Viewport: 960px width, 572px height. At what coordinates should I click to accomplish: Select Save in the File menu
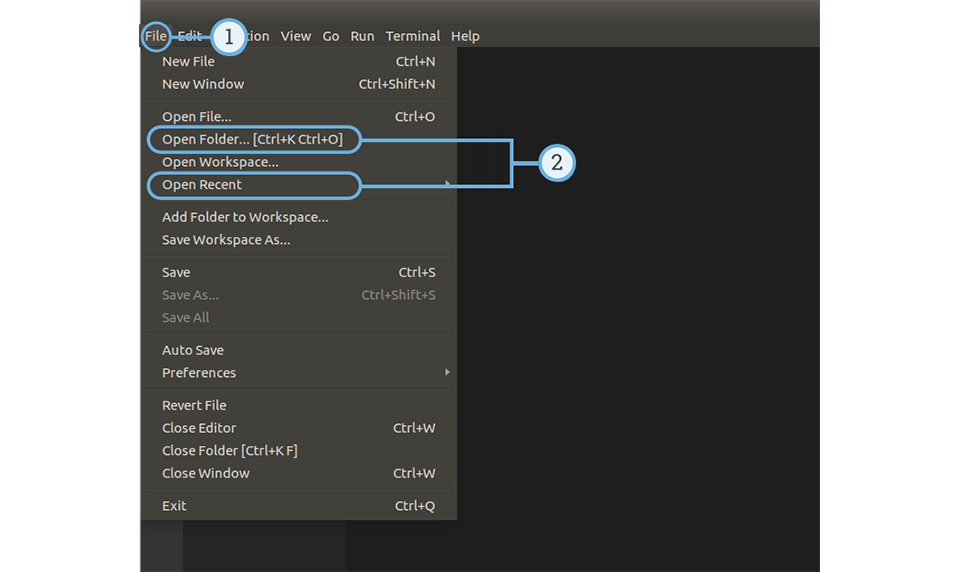point(176,272)
